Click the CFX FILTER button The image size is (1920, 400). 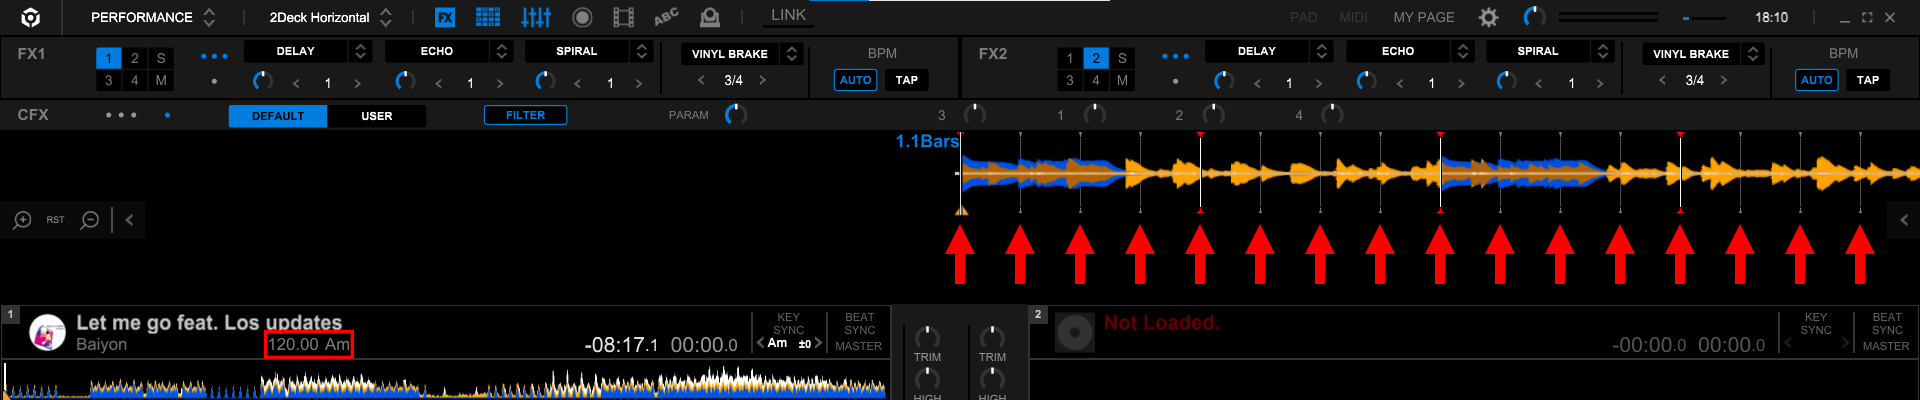pos(525,115)
